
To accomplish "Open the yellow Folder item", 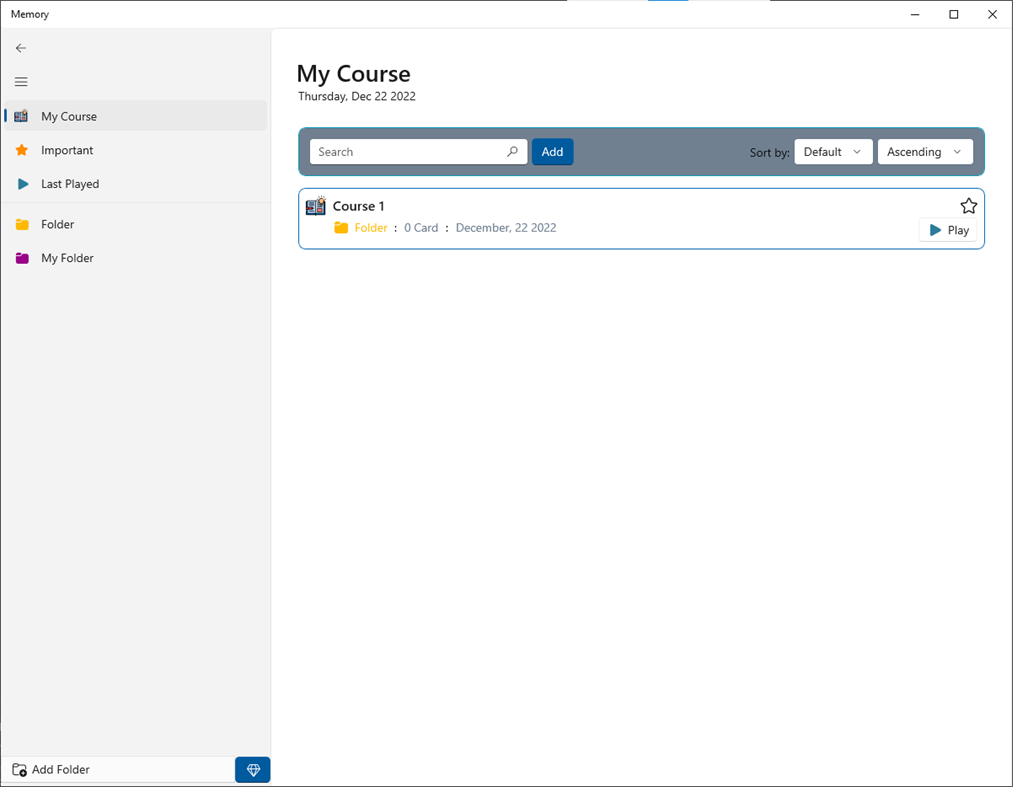I will pyautogui.click(x=136, y=224).
